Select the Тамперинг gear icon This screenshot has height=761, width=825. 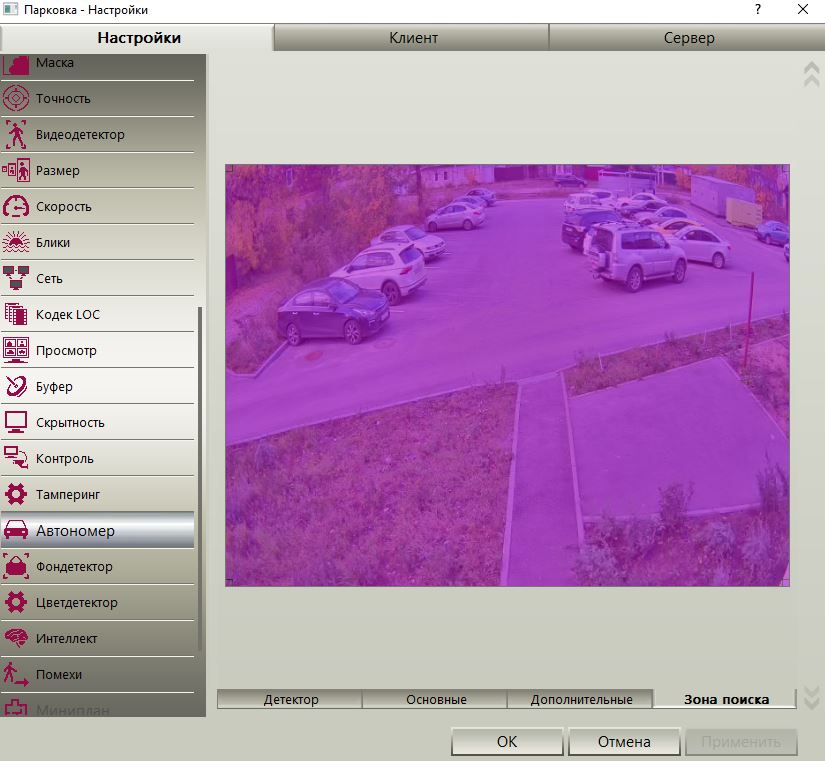click(x=16, y=494)
